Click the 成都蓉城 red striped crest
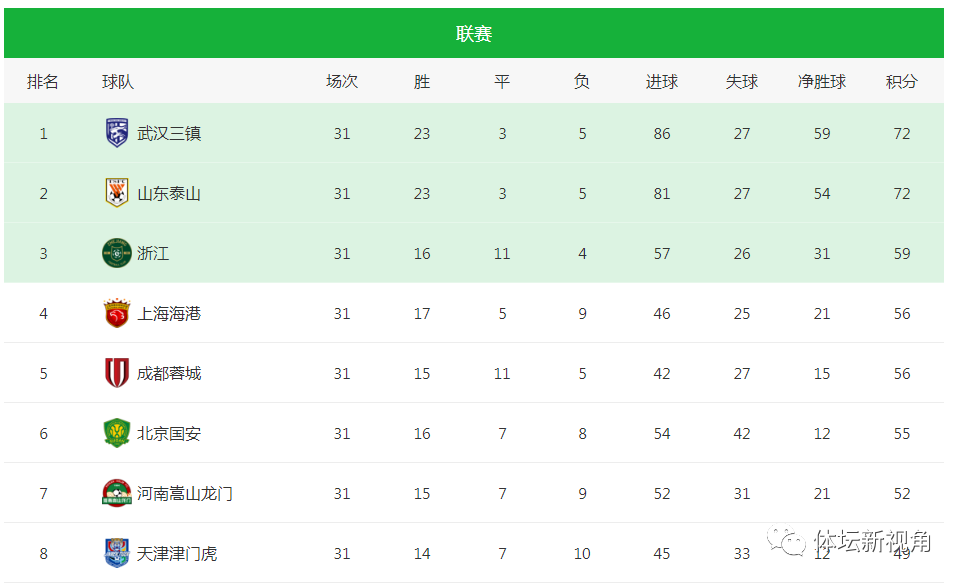Viewport: 964px width, 584px height. (117, 373)
